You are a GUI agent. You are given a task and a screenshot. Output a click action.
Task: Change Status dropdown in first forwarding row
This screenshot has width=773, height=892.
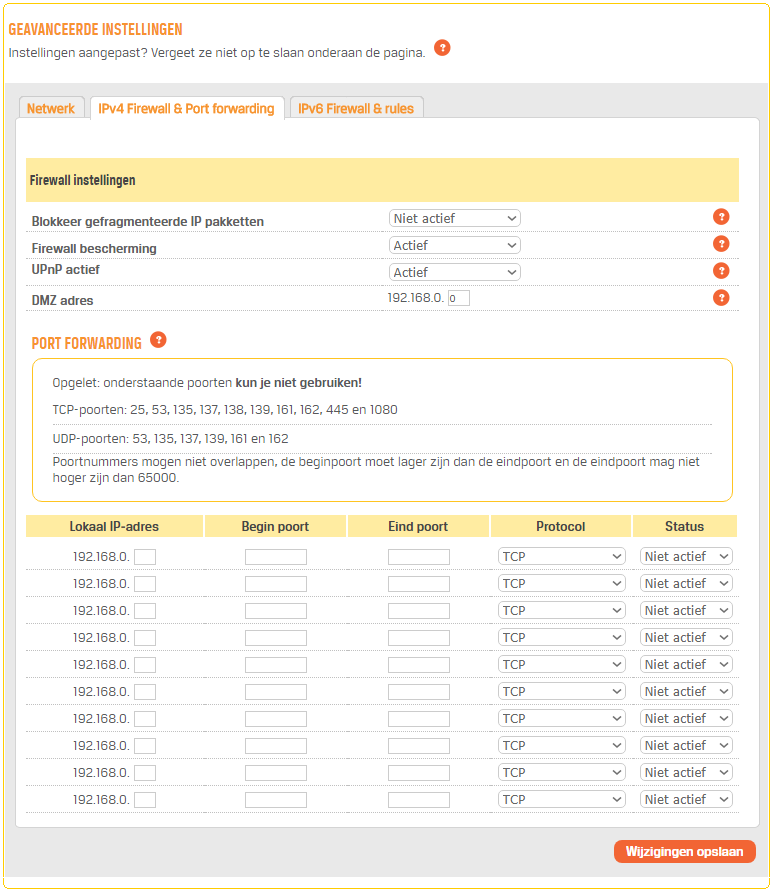click(686, 557)
